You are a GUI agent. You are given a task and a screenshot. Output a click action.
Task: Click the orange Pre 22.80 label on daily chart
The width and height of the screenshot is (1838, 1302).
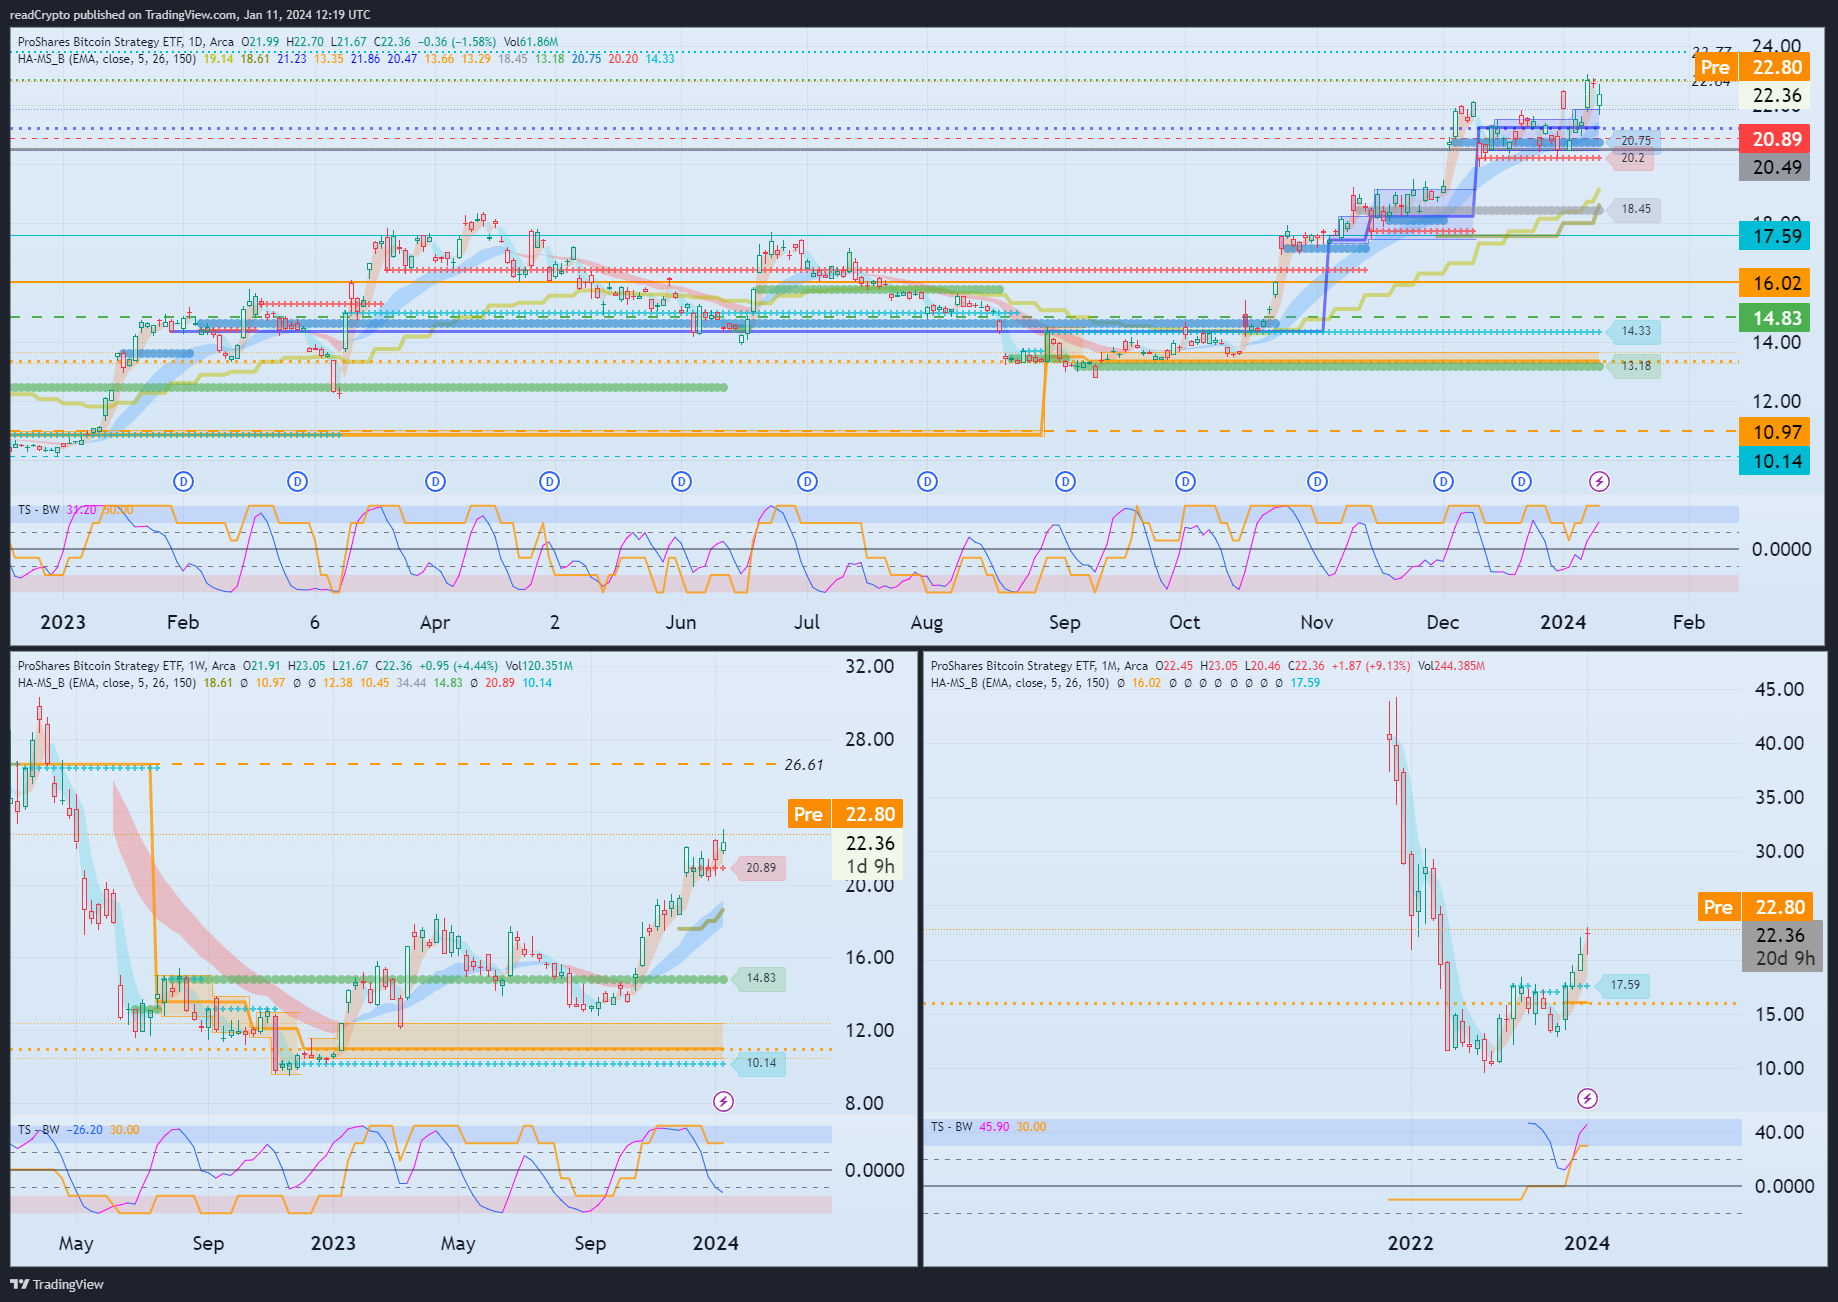(x=1751, y=67)
